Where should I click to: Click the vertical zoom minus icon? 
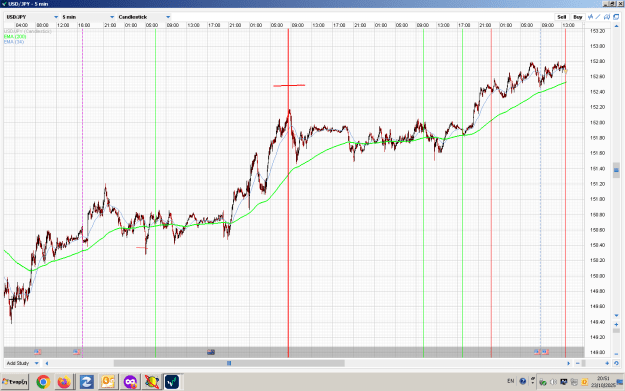pos(616,354)
